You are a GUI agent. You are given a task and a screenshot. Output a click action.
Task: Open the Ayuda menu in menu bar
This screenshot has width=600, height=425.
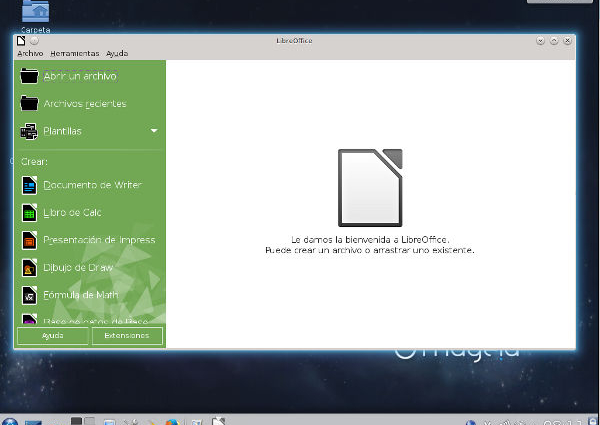coord(117,53)
